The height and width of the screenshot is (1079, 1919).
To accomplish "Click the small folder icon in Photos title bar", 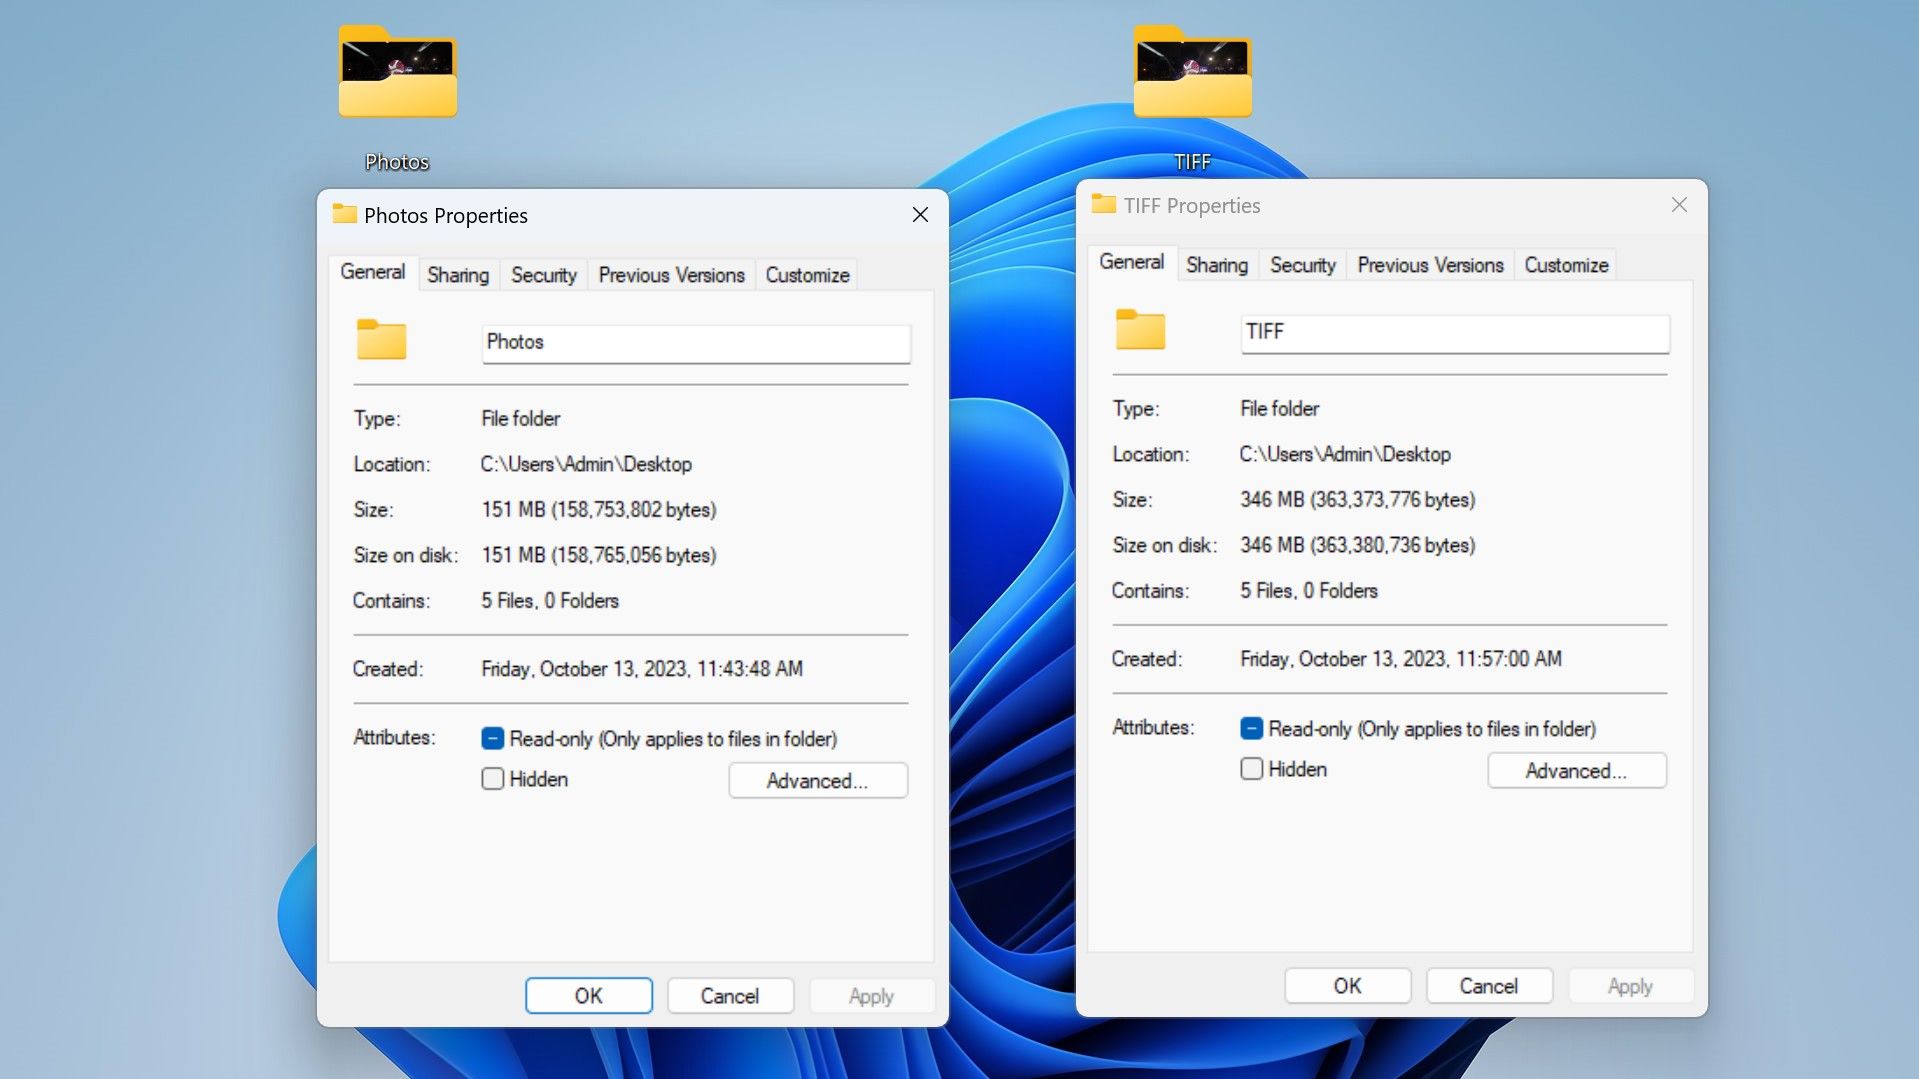I will pos(346,214).
